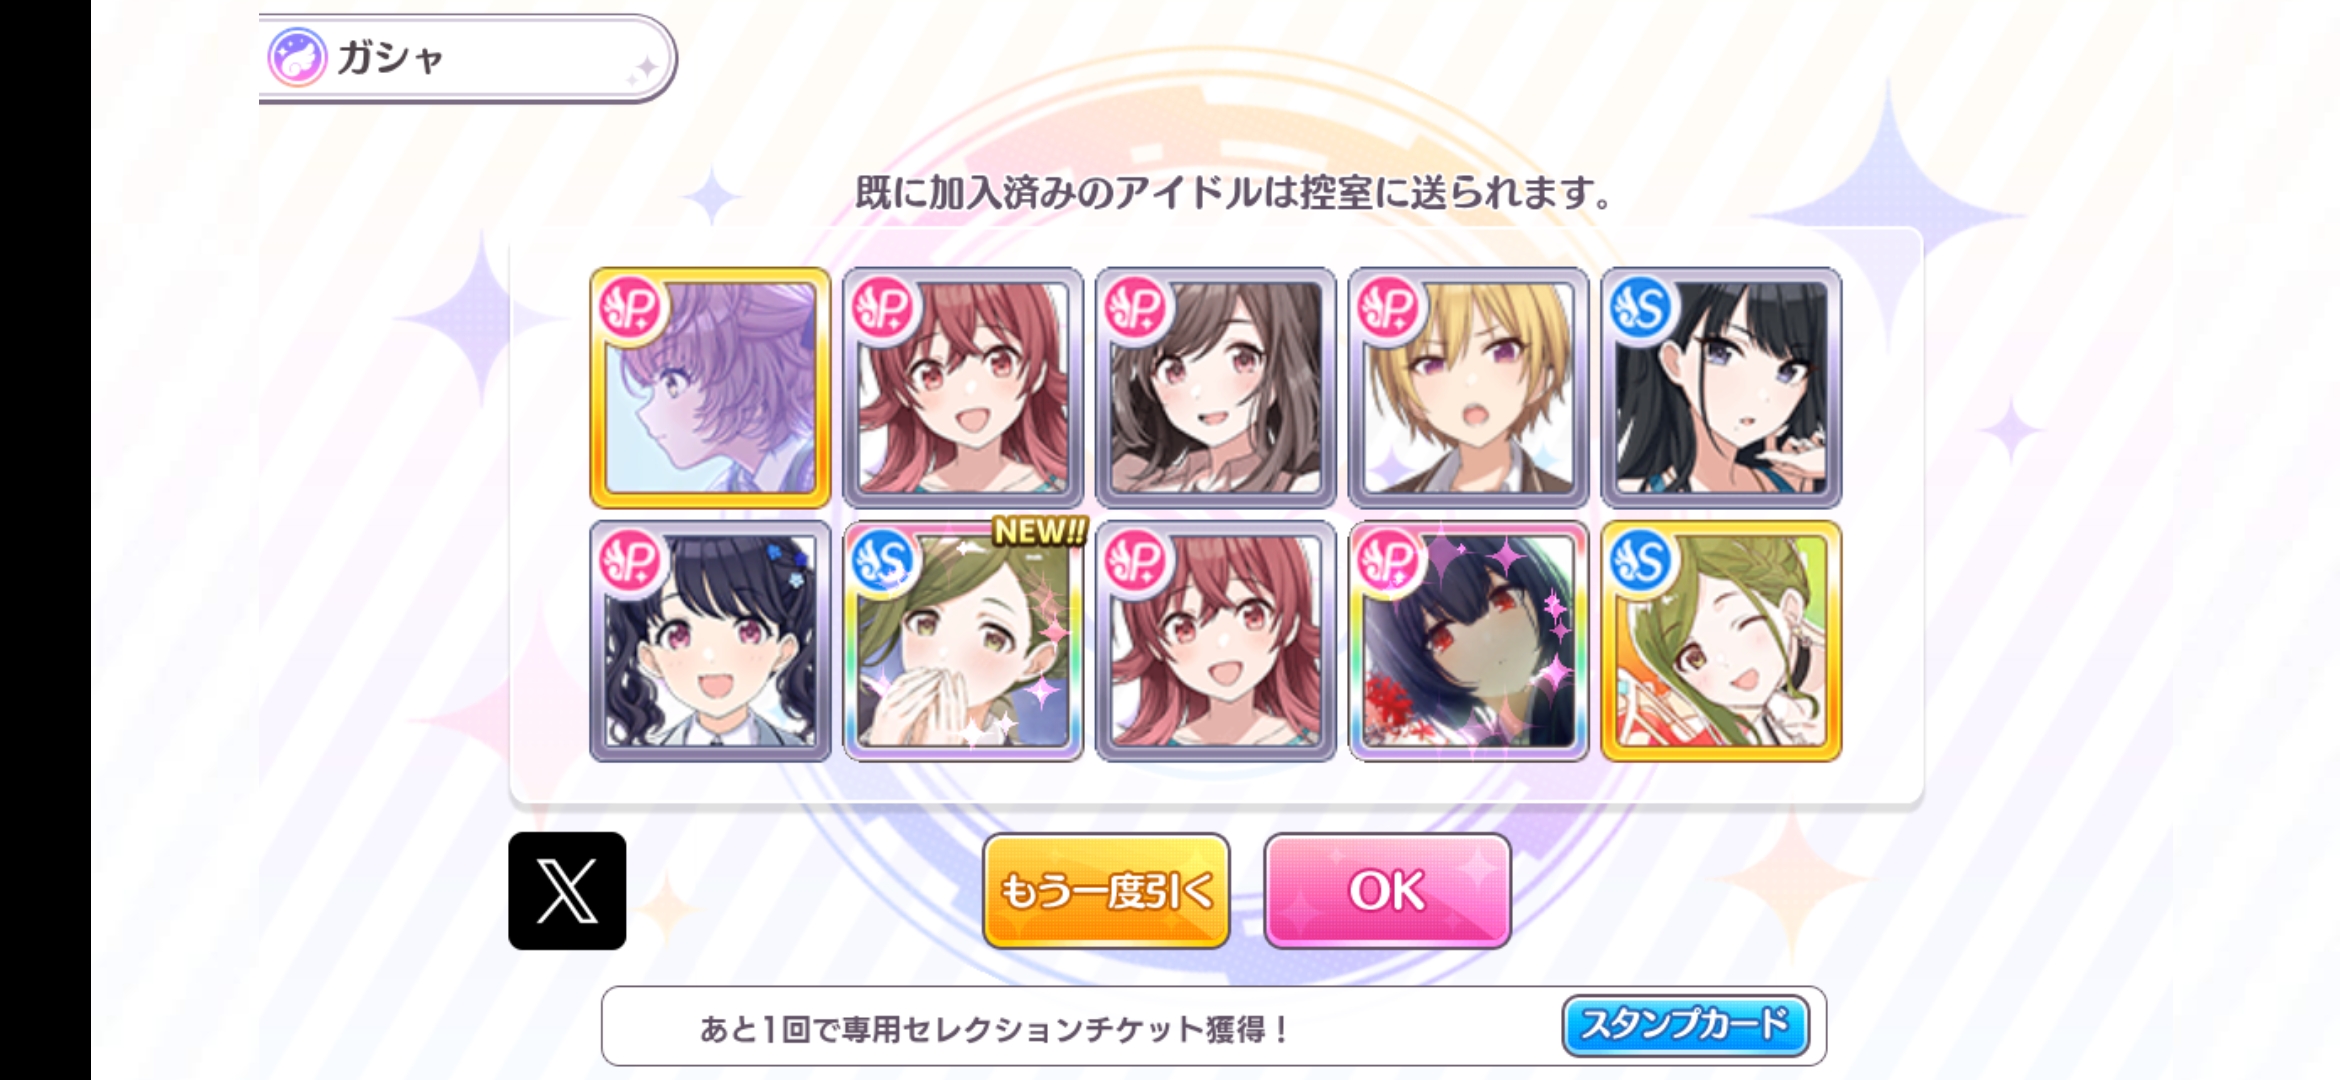
Task: Select the NEW!! green-haired idol card
Action: coord(963,641)
